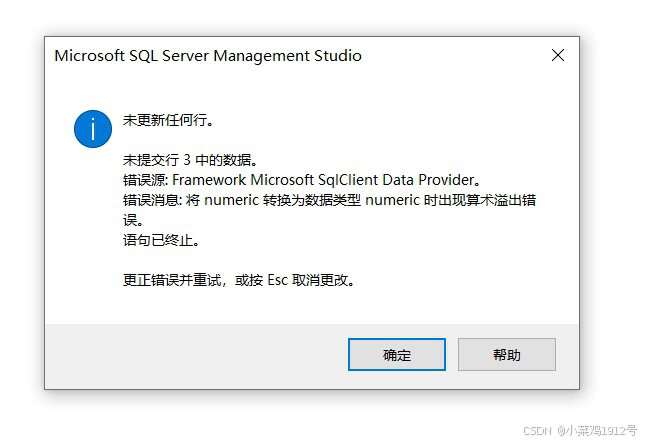The width and height of the screenshot is (647, 442).
Task: Click the CSDN watermark text
Action: pyautogui.click(x=537, y=431)
